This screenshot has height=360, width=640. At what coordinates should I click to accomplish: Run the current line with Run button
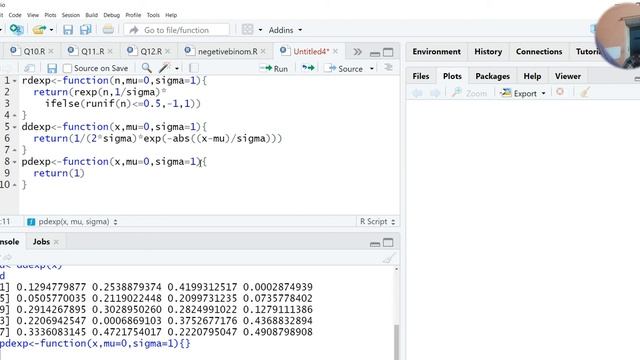point(274,69)
